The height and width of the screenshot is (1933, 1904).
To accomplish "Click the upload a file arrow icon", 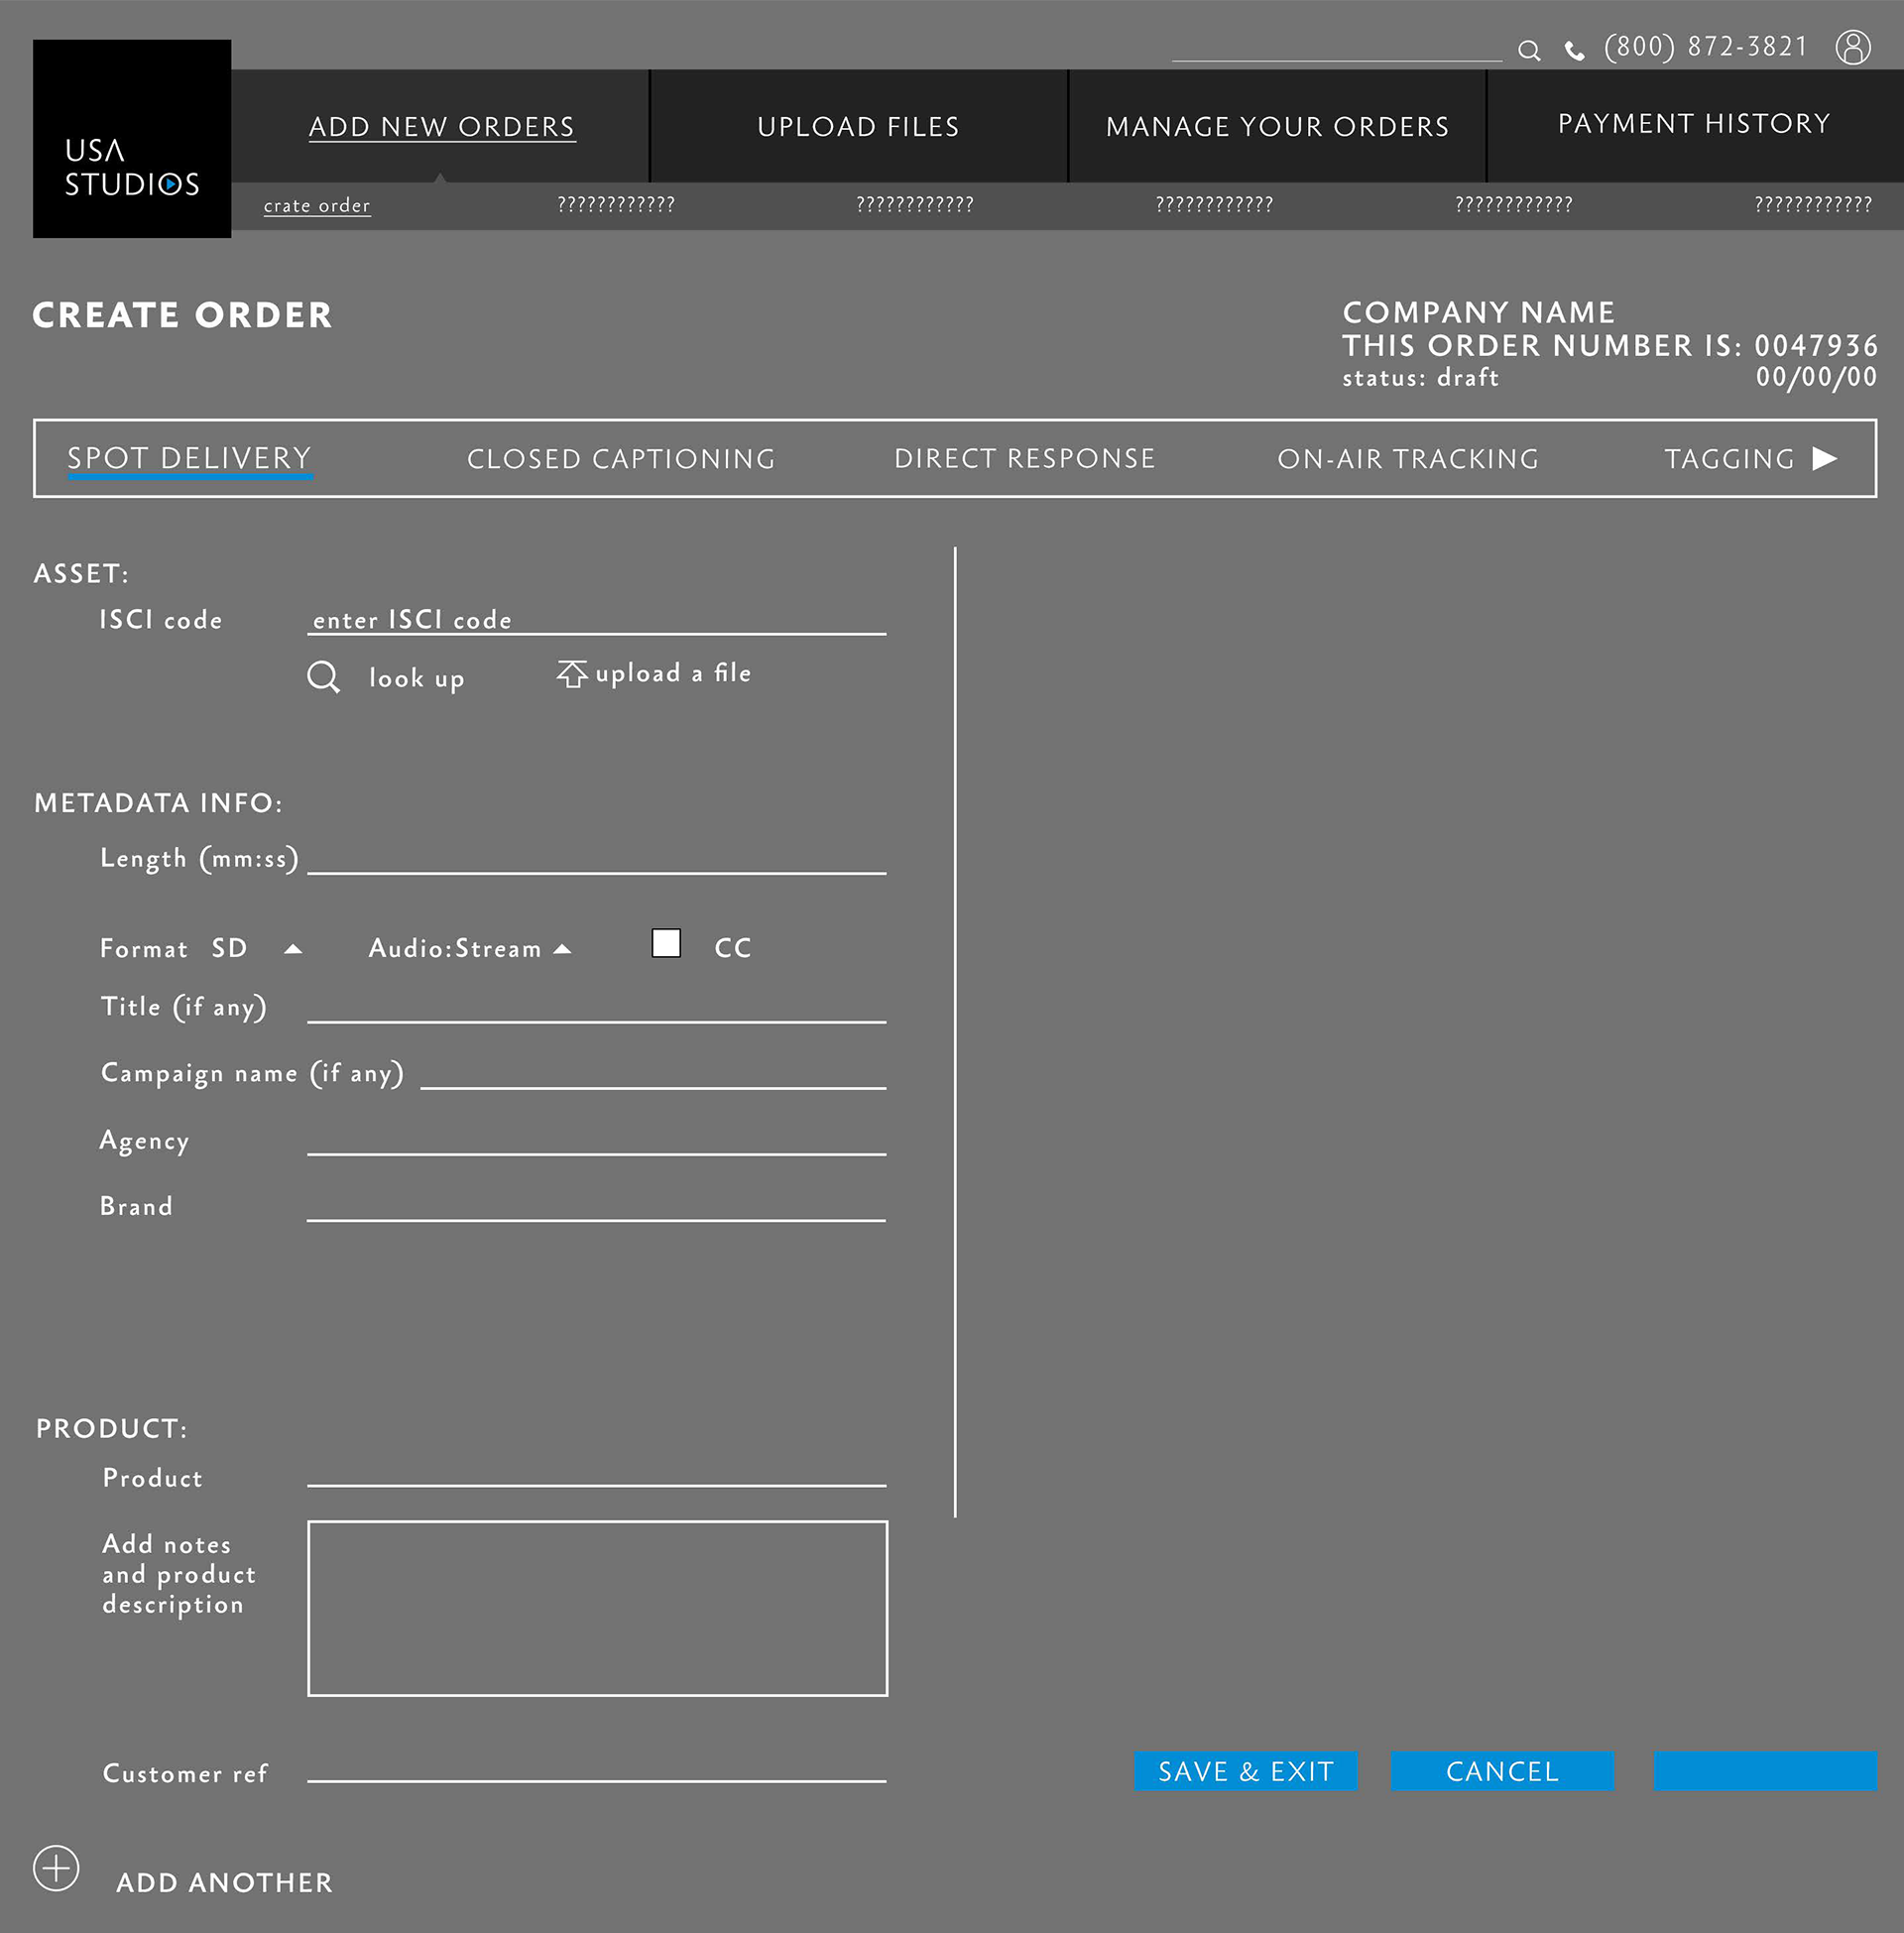I will [572, 674].
